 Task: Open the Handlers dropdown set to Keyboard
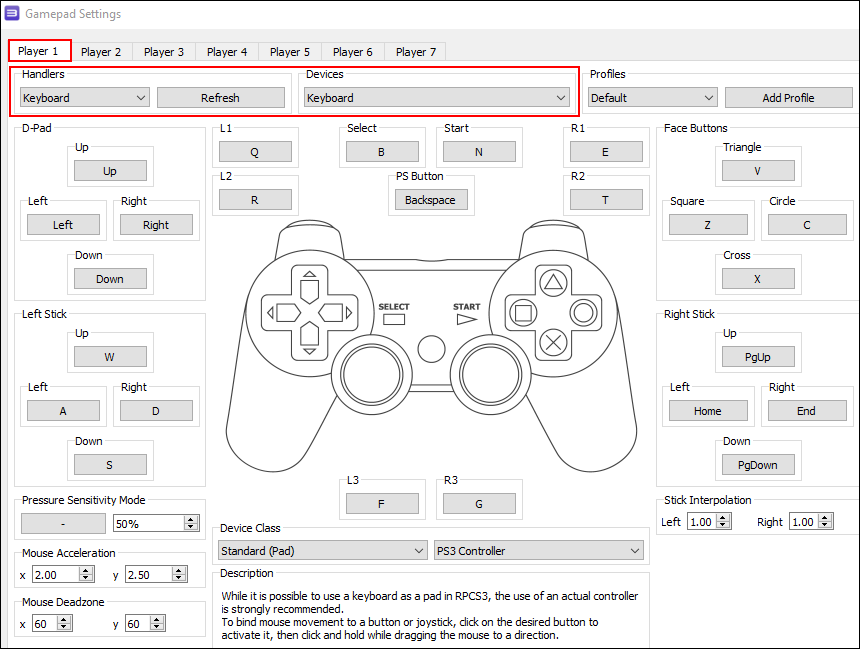point(84,98)
